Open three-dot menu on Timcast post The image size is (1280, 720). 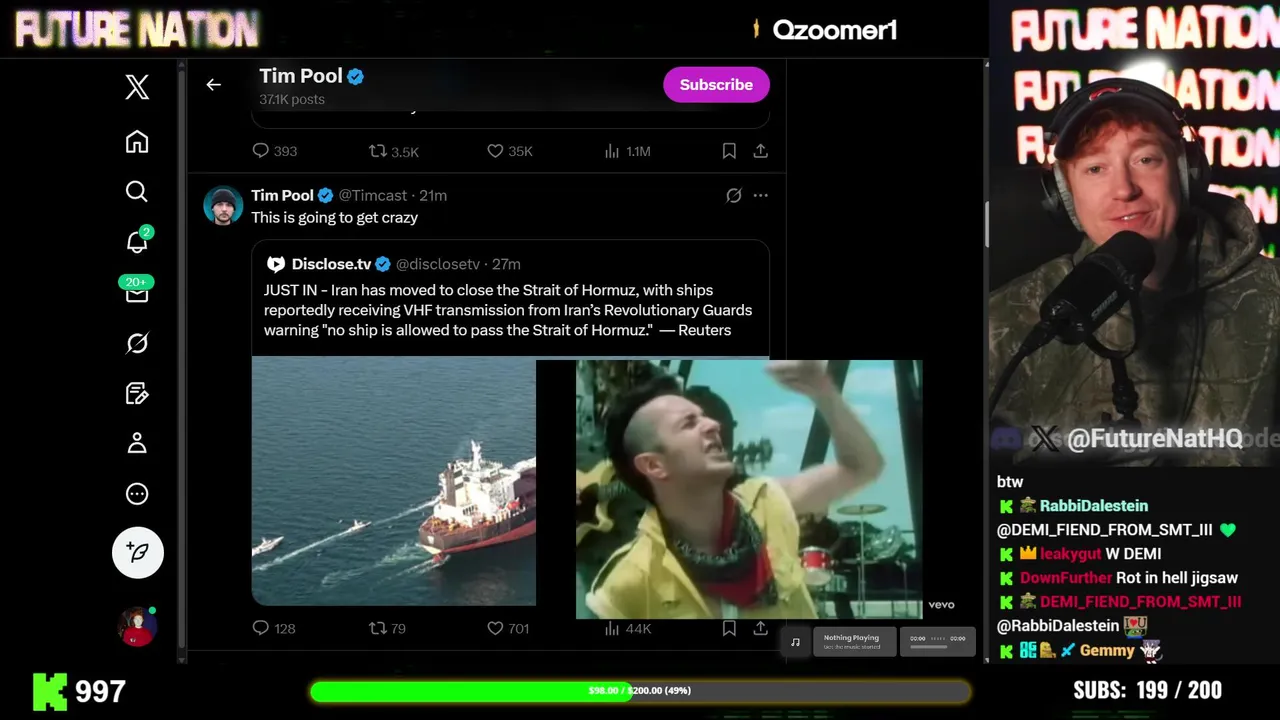point(761,196)
